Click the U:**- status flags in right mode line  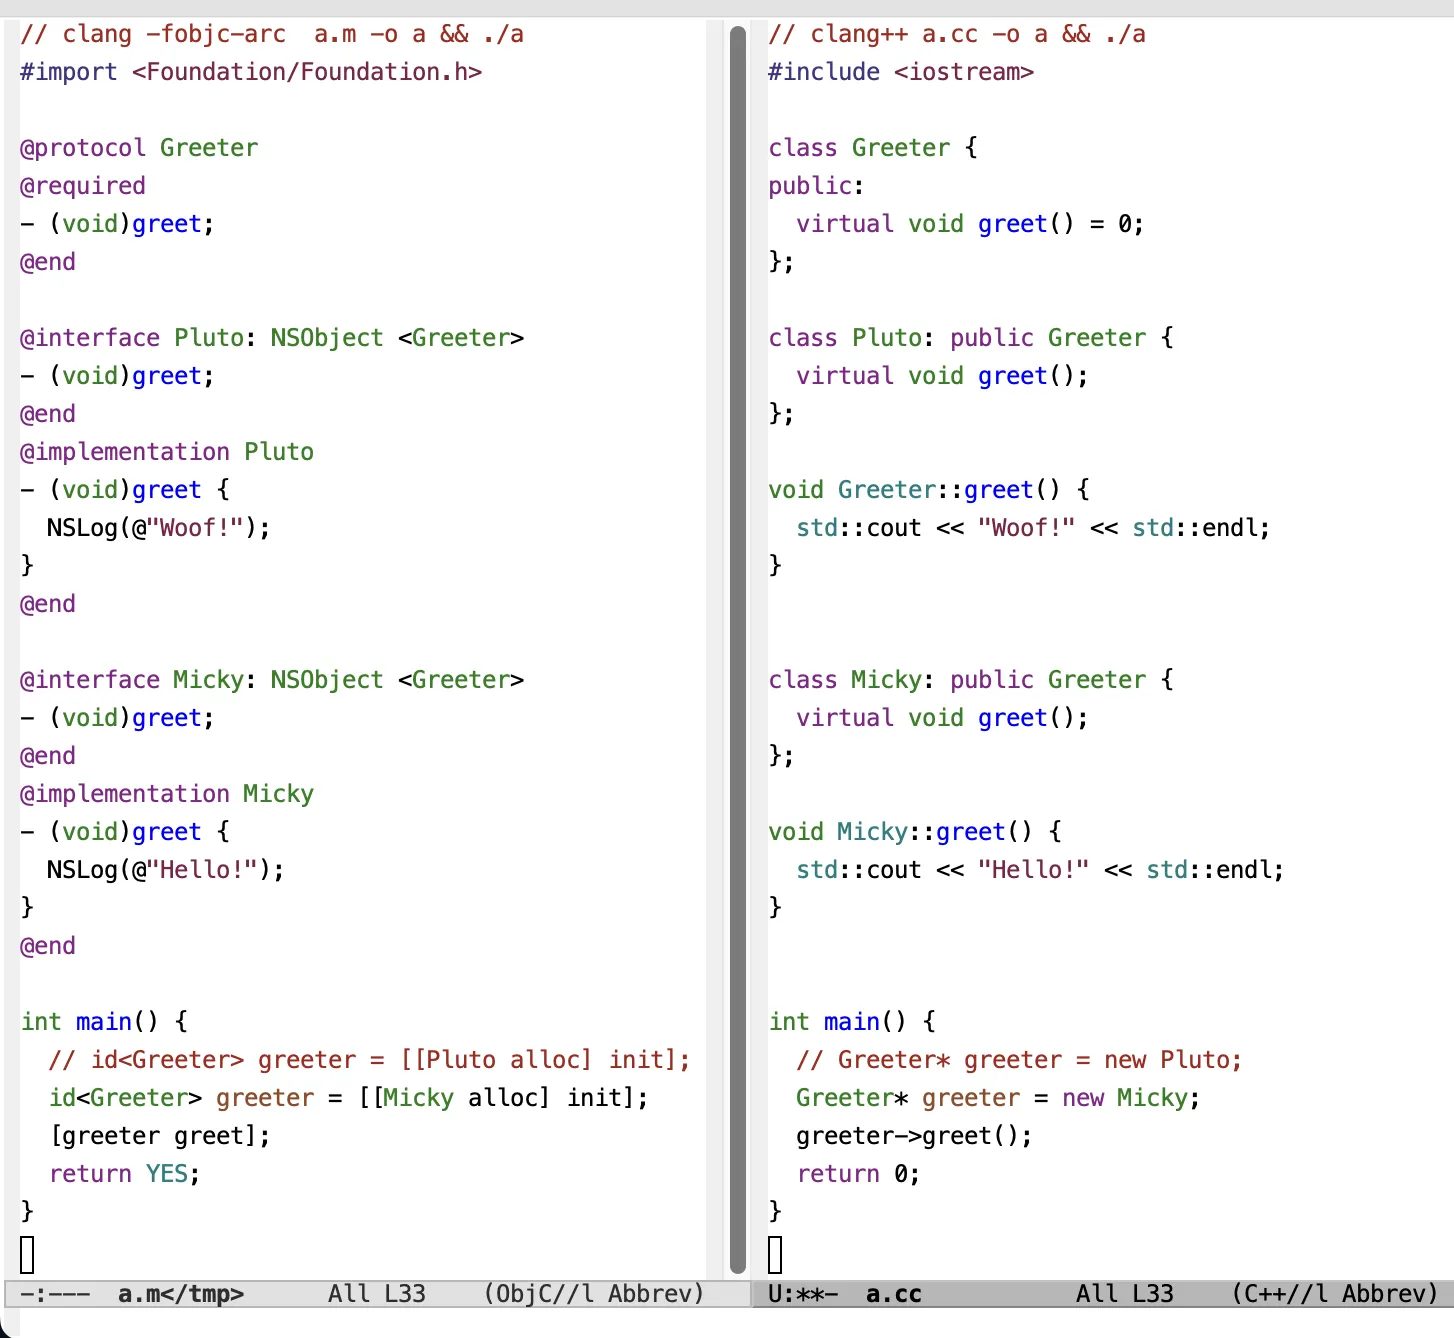803,1294
